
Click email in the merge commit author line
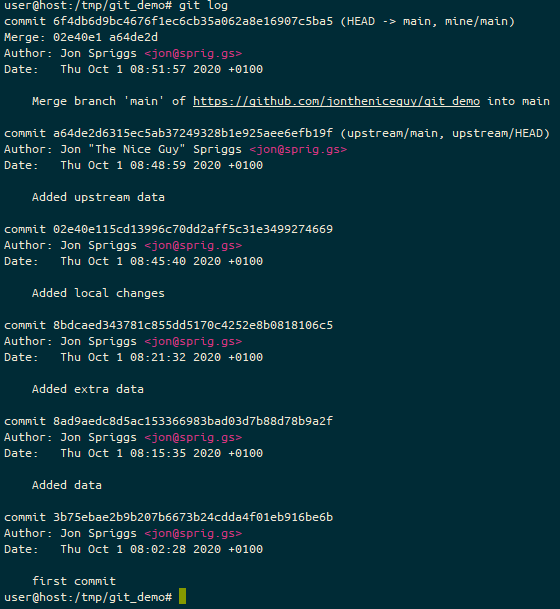point(193,54)
